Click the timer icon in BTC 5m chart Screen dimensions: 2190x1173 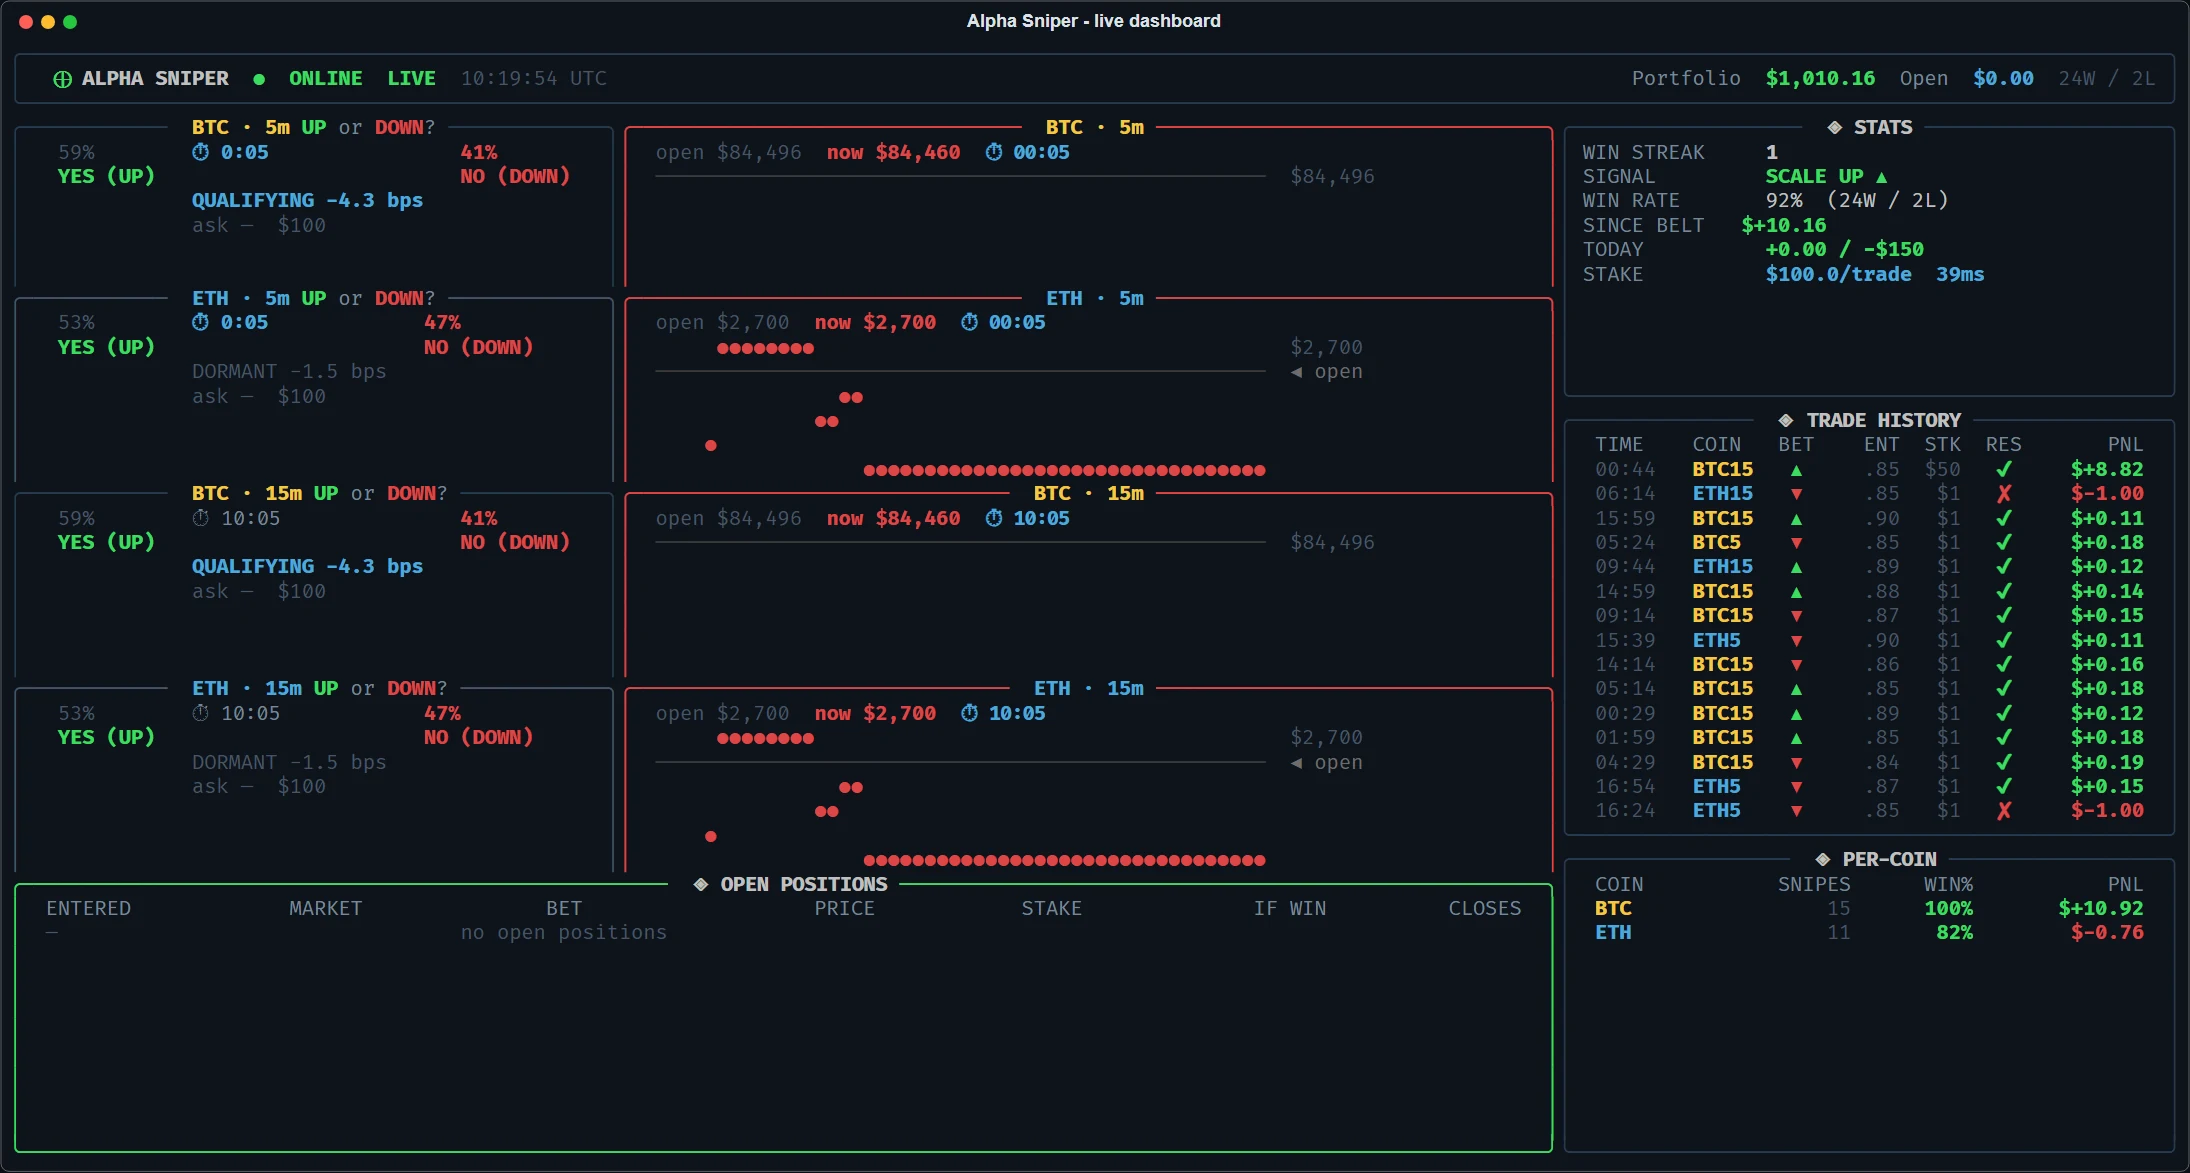click(x=994, y=152)
